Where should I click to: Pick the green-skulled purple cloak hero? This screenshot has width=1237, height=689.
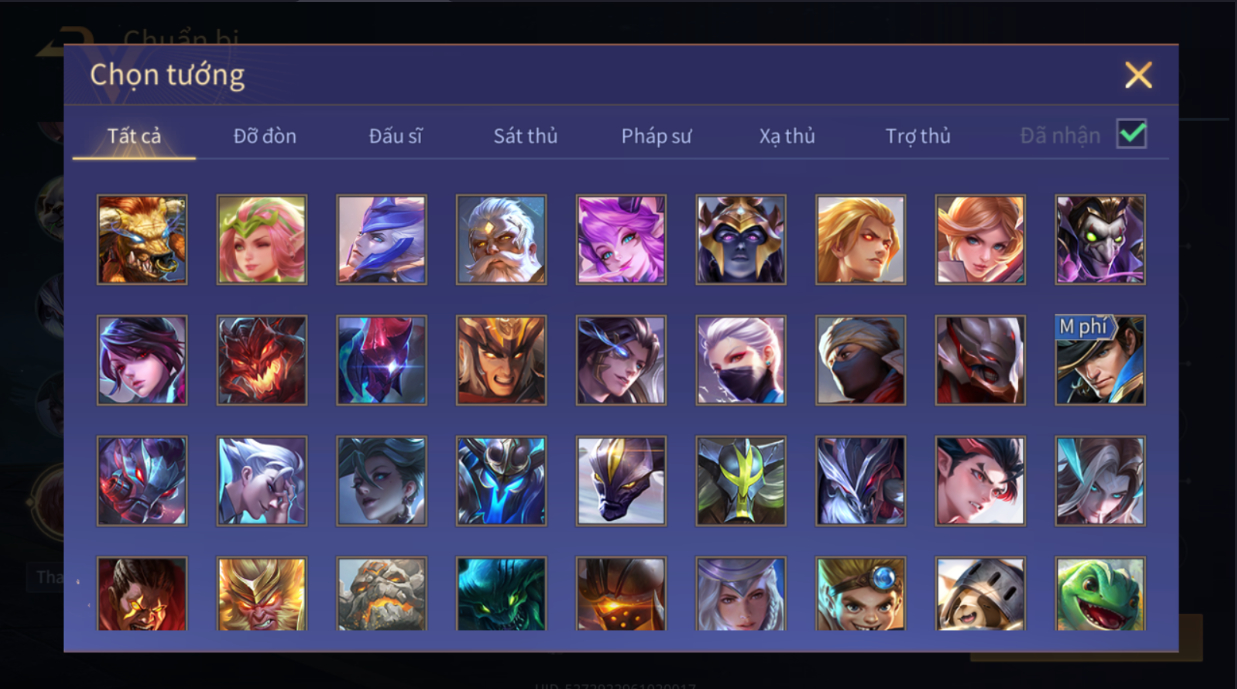[1100, 240]
